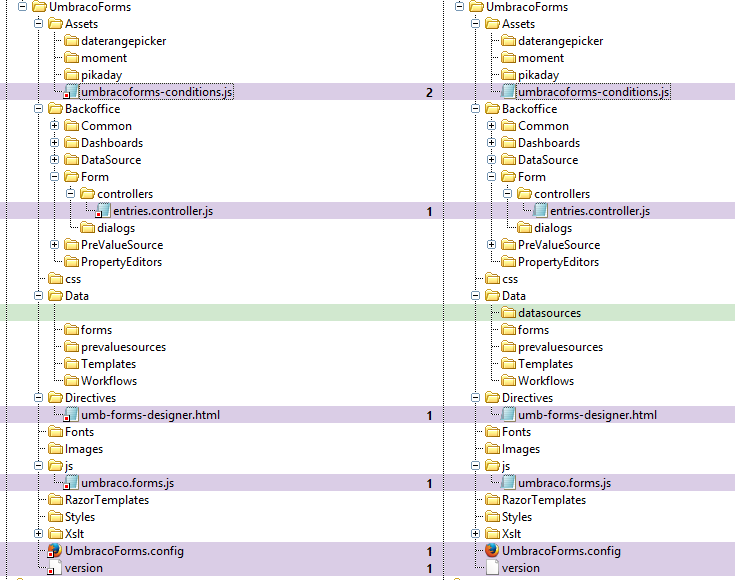735x580 pixels.
Task: Click left pane Styles folder icon
Action: click(55, 516)
